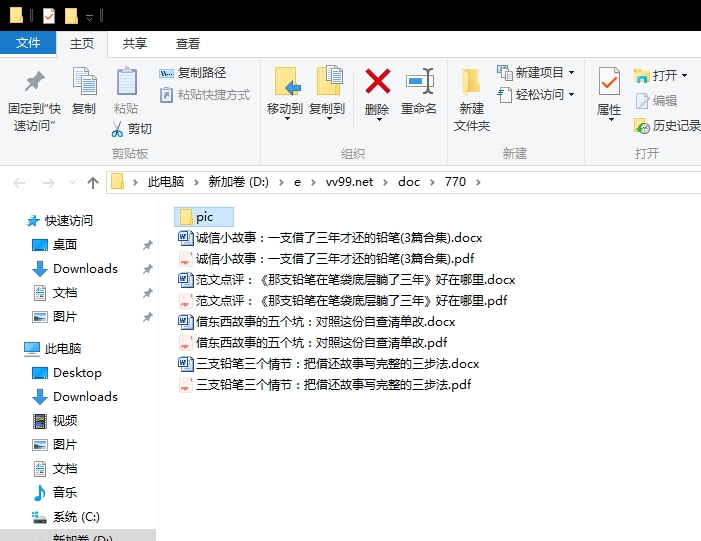Click the Move to (移动到) icon
The height and width of the screenshot is (541, 701).
pyautogui.click(x=285, y=81)
